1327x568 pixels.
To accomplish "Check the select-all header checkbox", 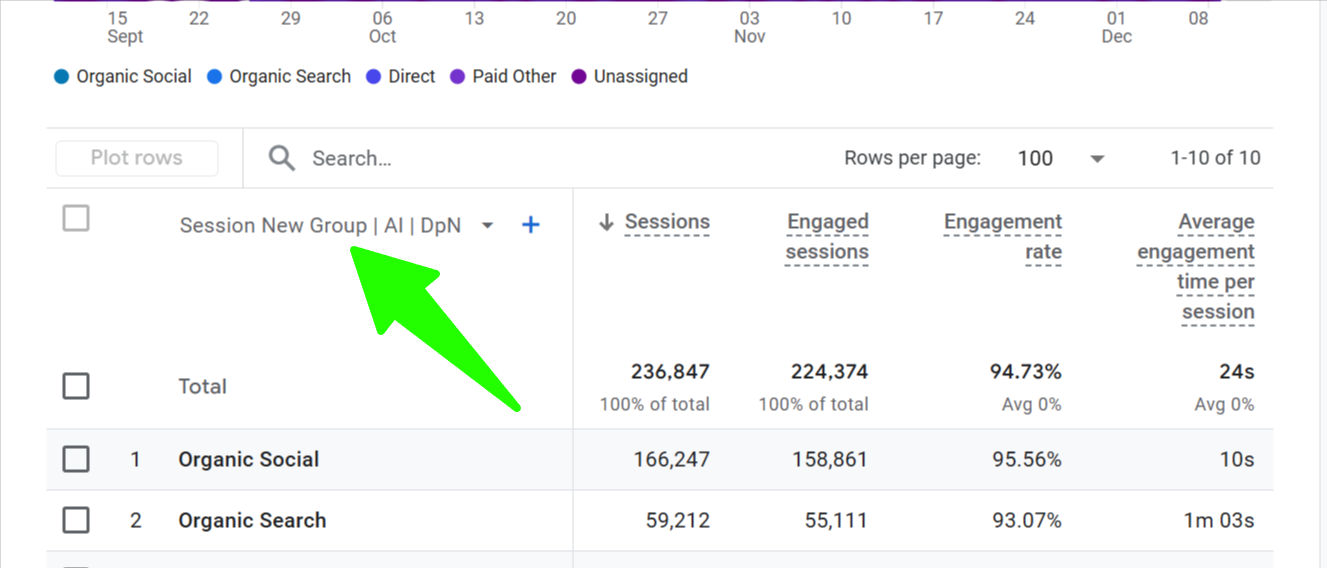I will 76,218.
